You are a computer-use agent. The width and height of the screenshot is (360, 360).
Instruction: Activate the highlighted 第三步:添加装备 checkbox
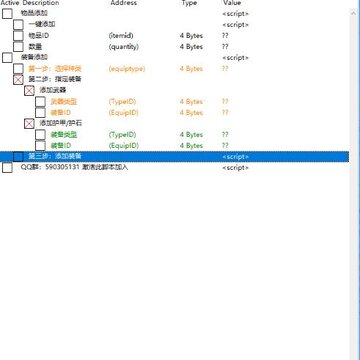click(18, 157)
